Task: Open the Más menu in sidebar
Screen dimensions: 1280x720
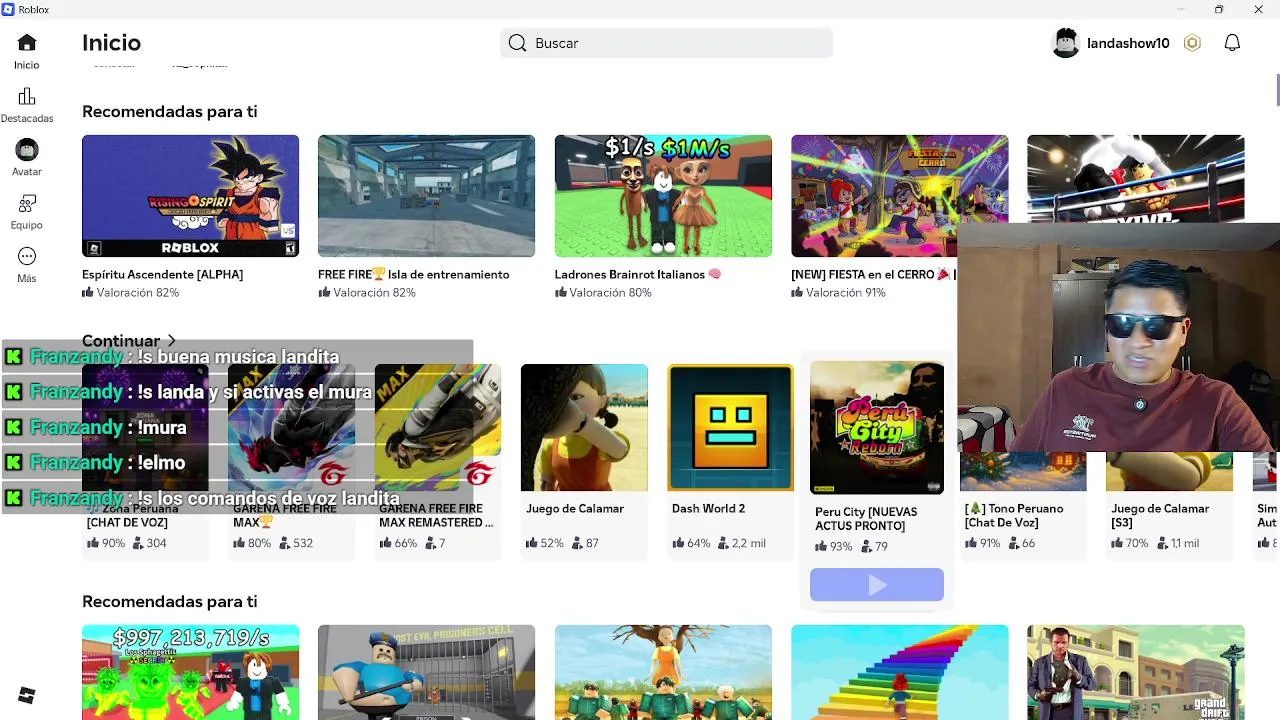Action: coord(27,256)
